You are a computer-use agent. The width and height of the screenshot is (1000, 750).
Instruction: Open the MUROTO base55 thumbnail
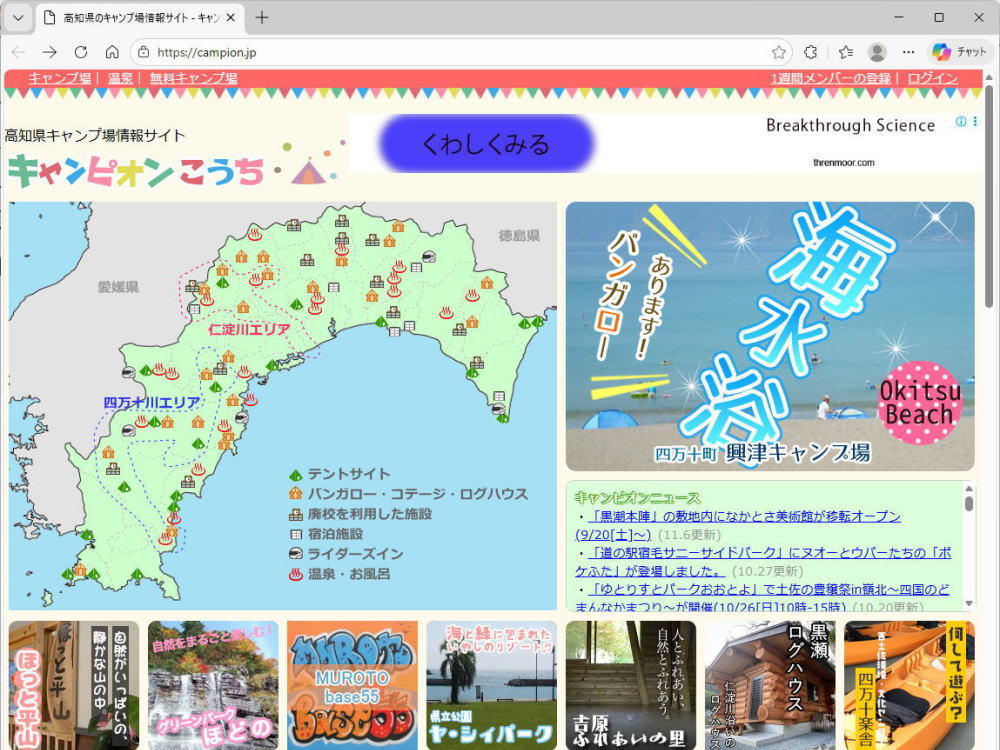pos(352,685)
